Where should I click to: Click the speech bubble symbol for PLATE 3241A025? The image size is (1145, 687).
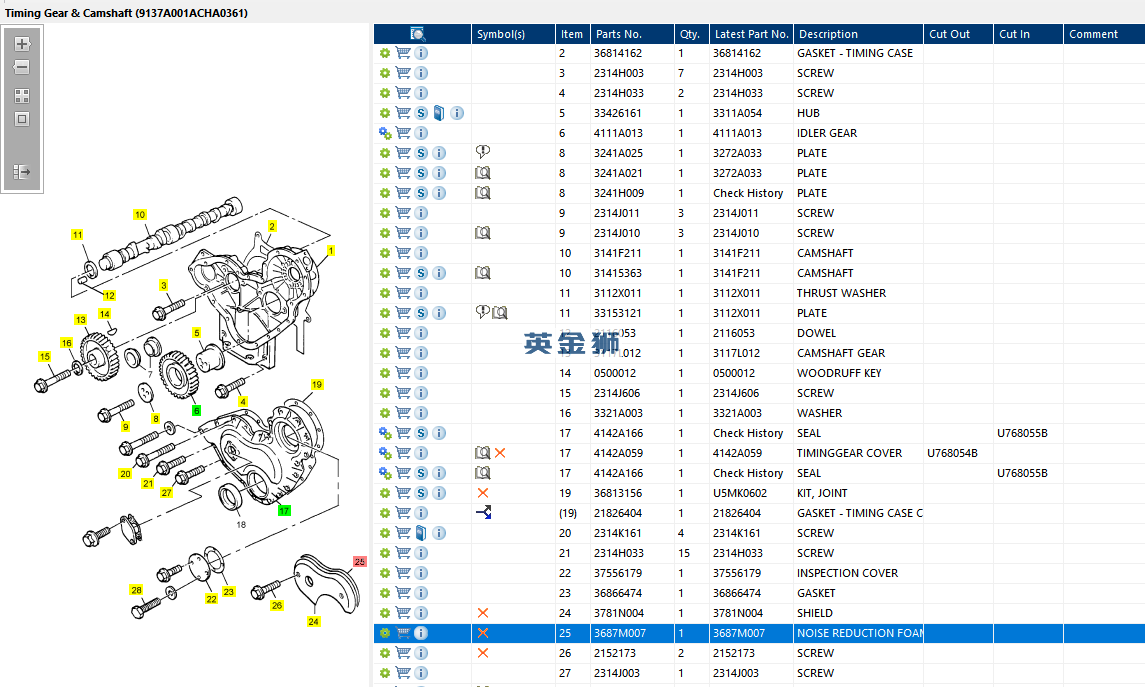[483, 152]
